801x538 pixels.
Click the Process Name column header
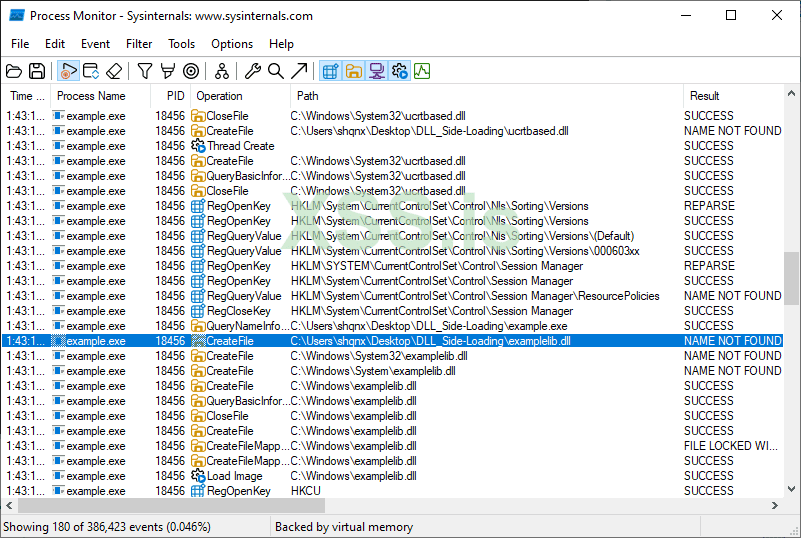pyautogui.click(x=101, y=96)
